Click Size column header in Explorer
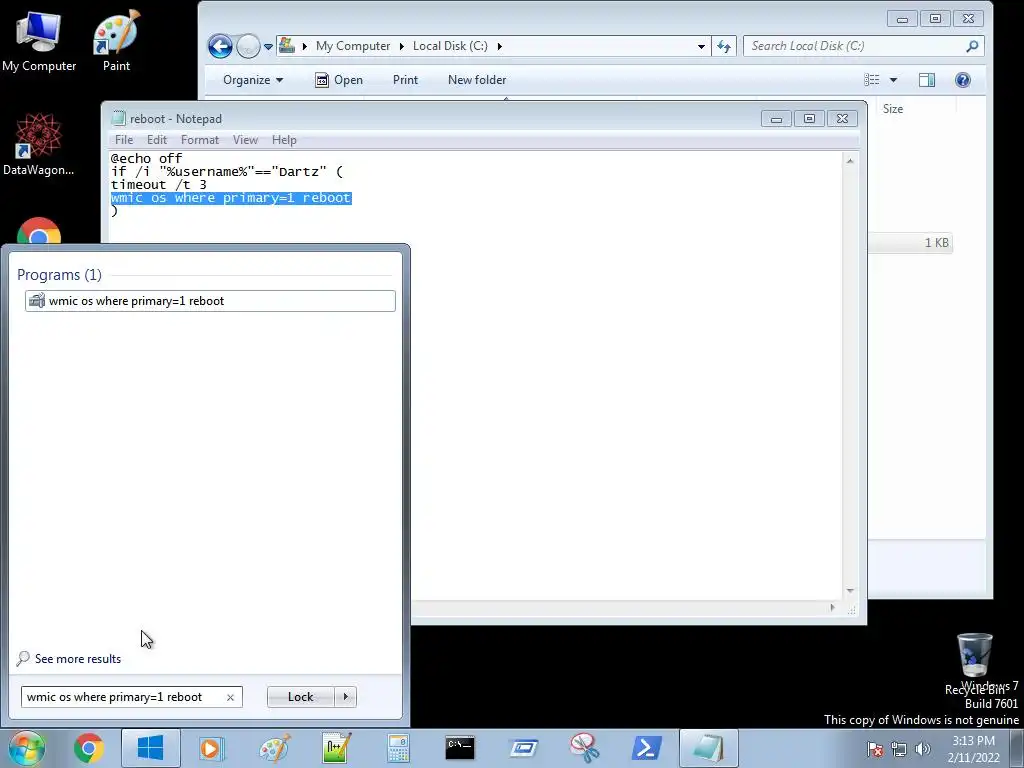The width and height of the screenshot is (1024, 768). click(x=893, y=109)
